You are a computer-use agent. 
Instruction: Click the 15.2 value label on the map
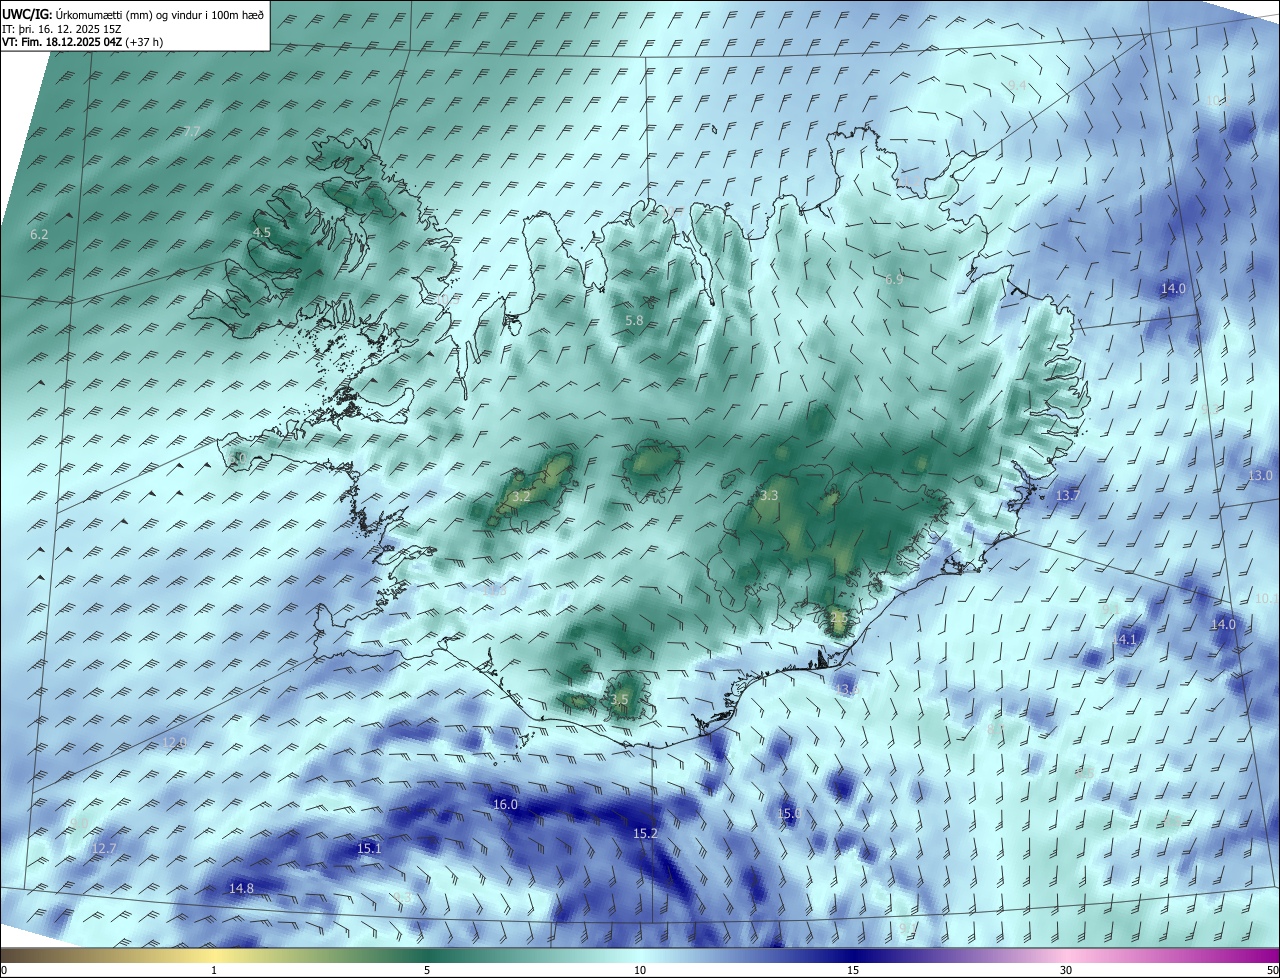(645, 833)
